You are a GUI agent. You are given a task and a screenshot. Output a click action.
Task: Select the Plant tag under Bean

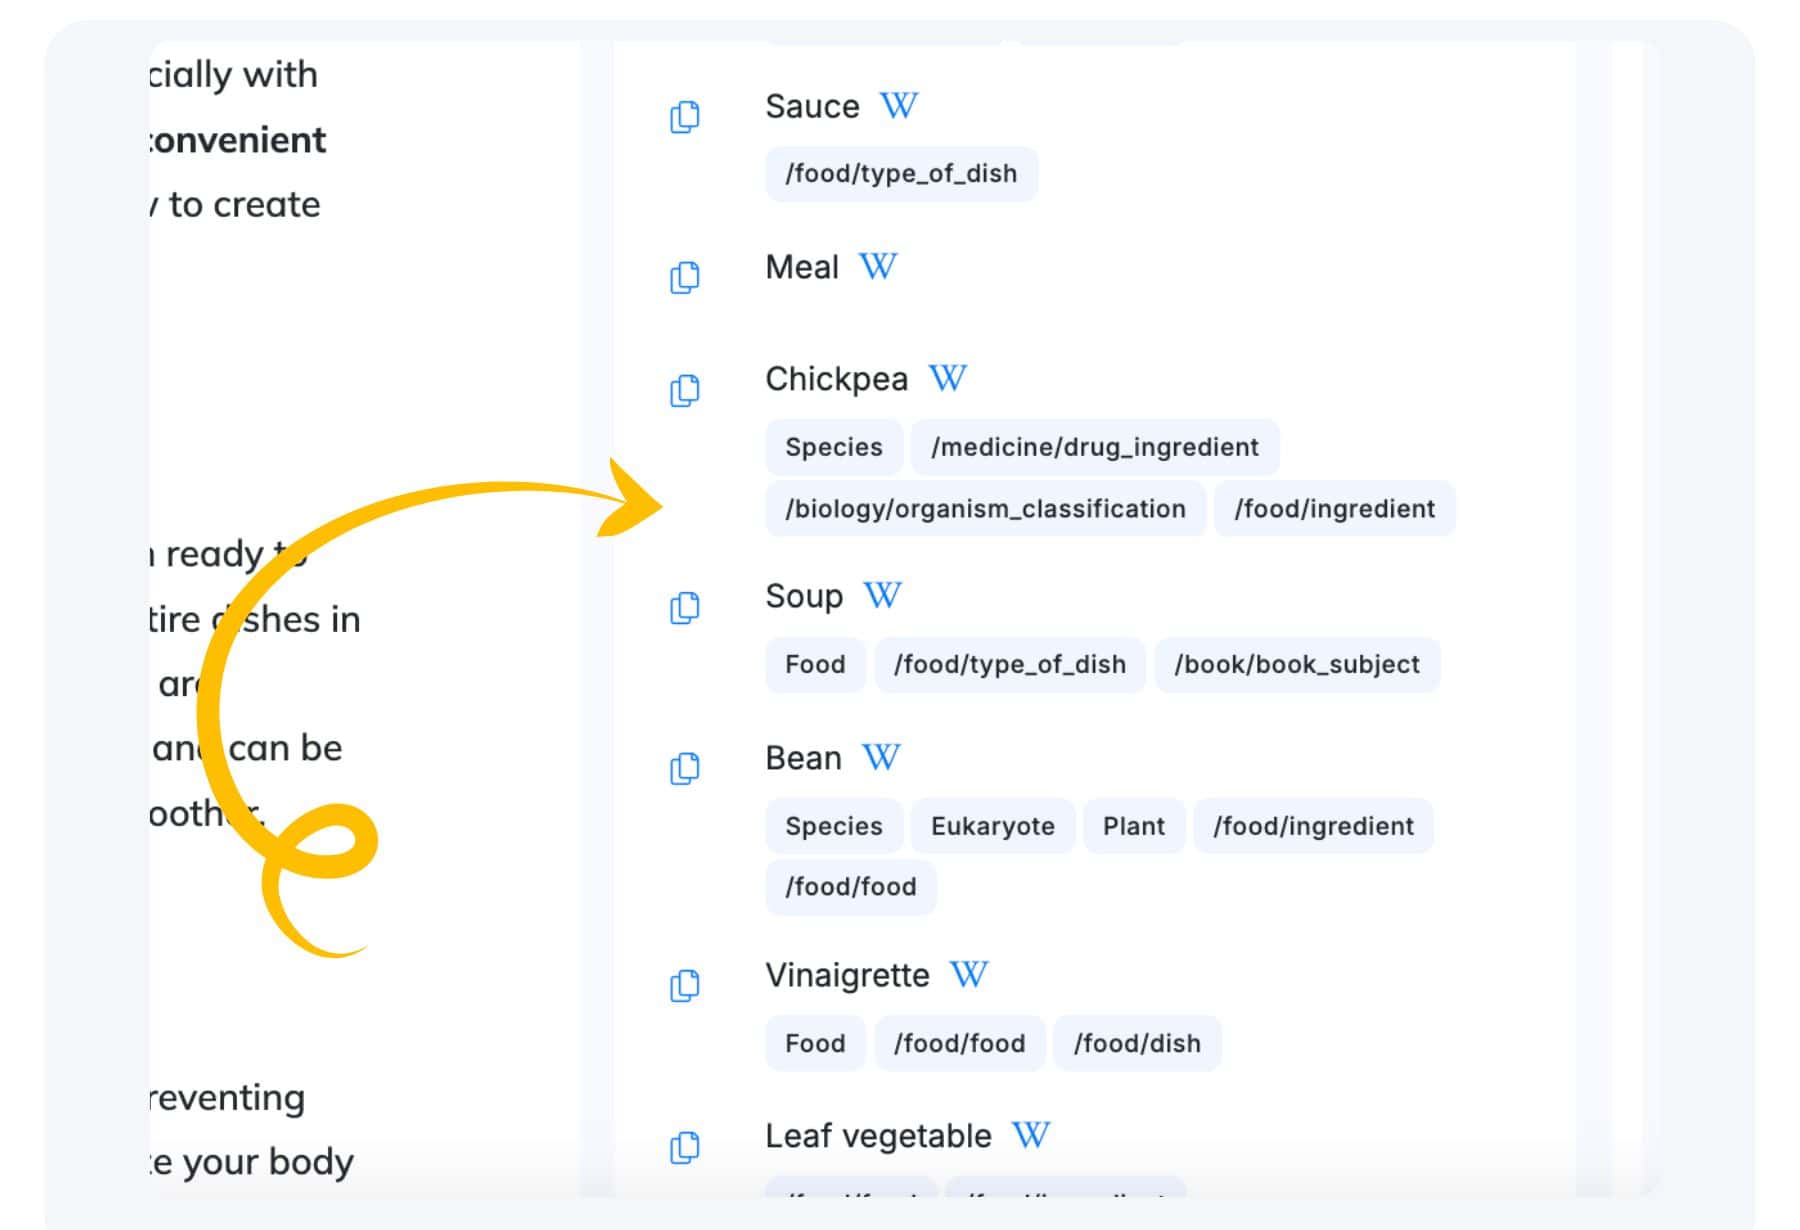click(x=1134, y=826)
